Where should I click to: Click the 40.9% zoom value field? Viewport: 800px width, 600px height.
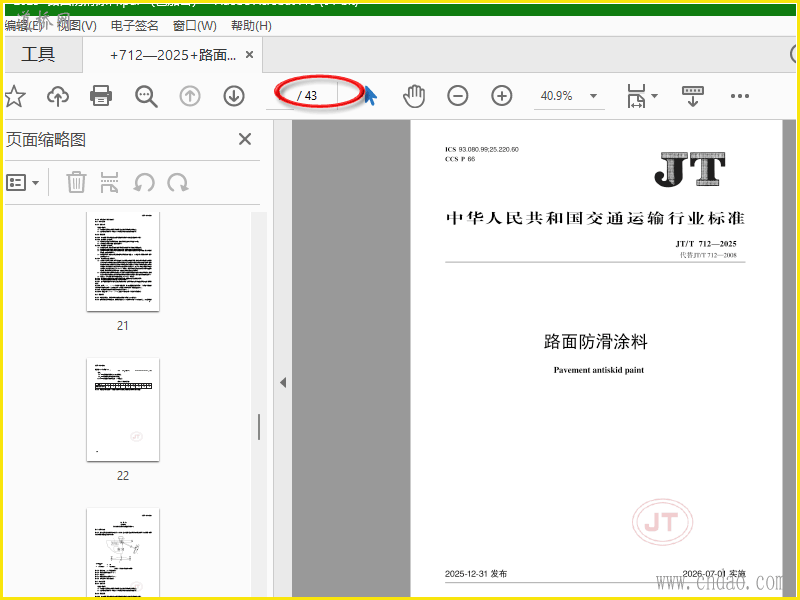coord(557,96)
